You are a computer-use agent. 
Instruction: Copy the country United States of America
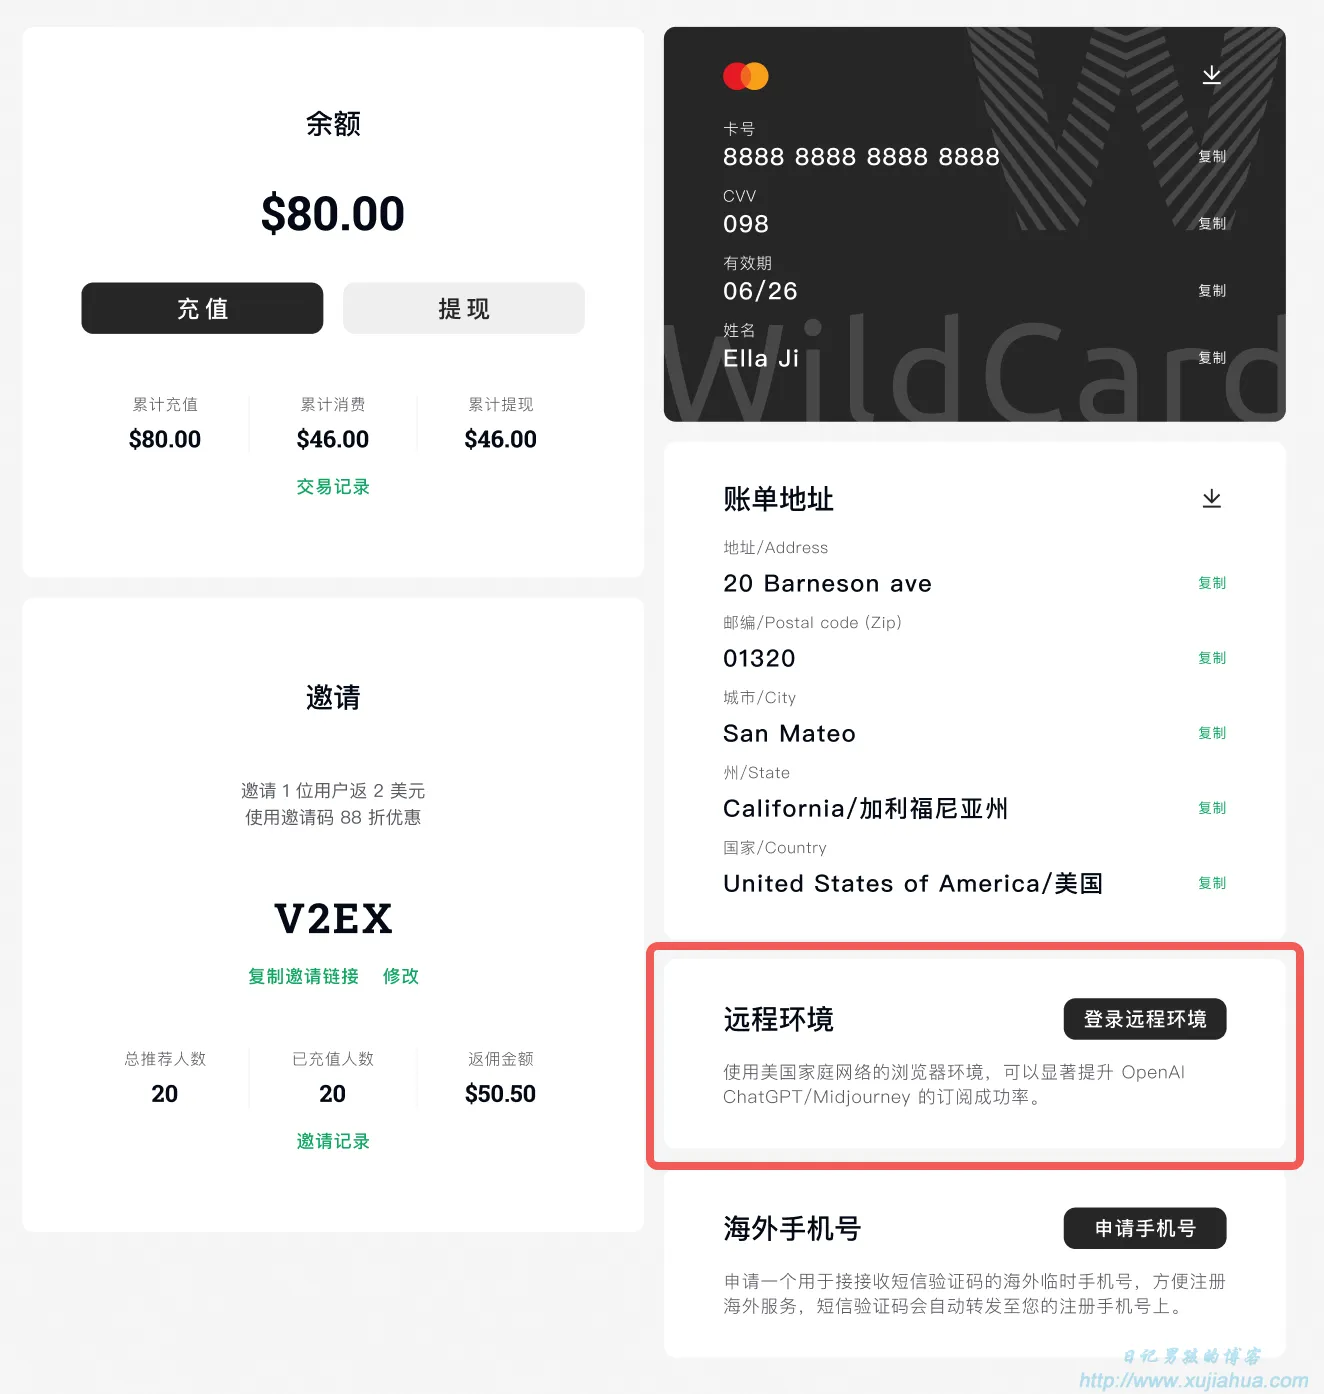click(1212, 883)
